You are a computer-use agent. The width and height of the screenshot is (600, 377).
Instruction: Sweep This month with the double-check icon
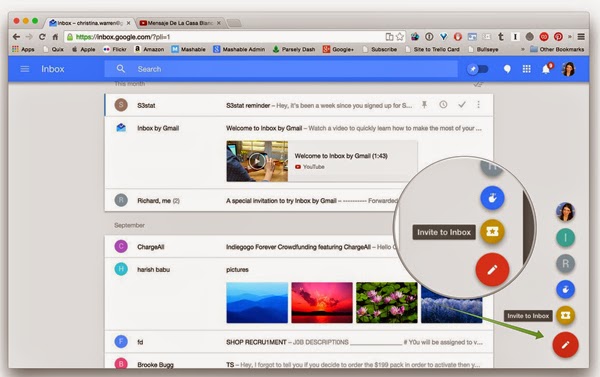[477, 84]
